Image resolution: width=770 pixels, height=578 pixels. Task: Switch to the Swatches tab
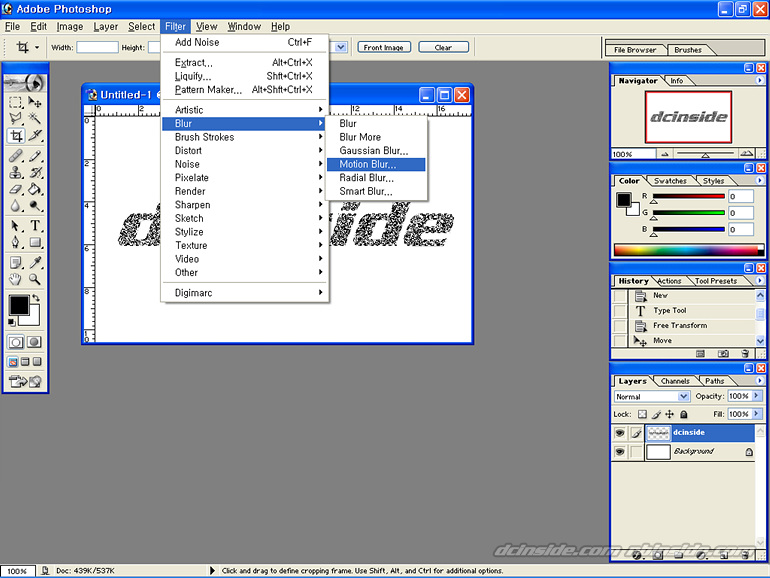[670, 181]
